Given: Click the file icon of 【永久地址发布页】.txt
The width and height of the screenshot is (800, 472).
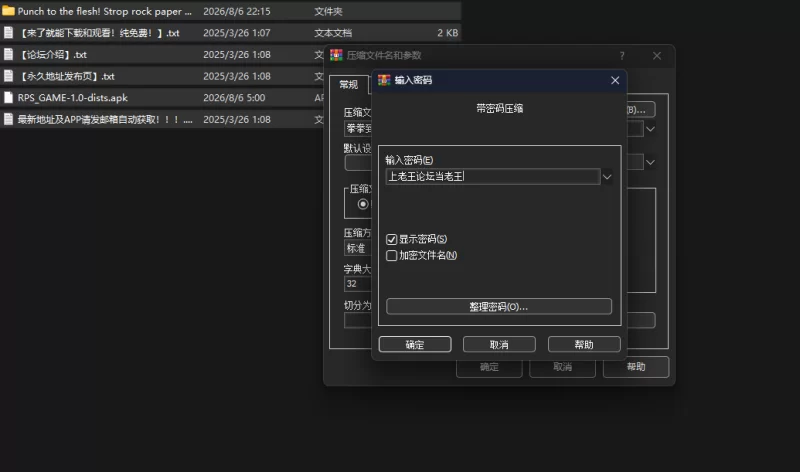Looking at the screenshot, I should click(x=8, y=76).
